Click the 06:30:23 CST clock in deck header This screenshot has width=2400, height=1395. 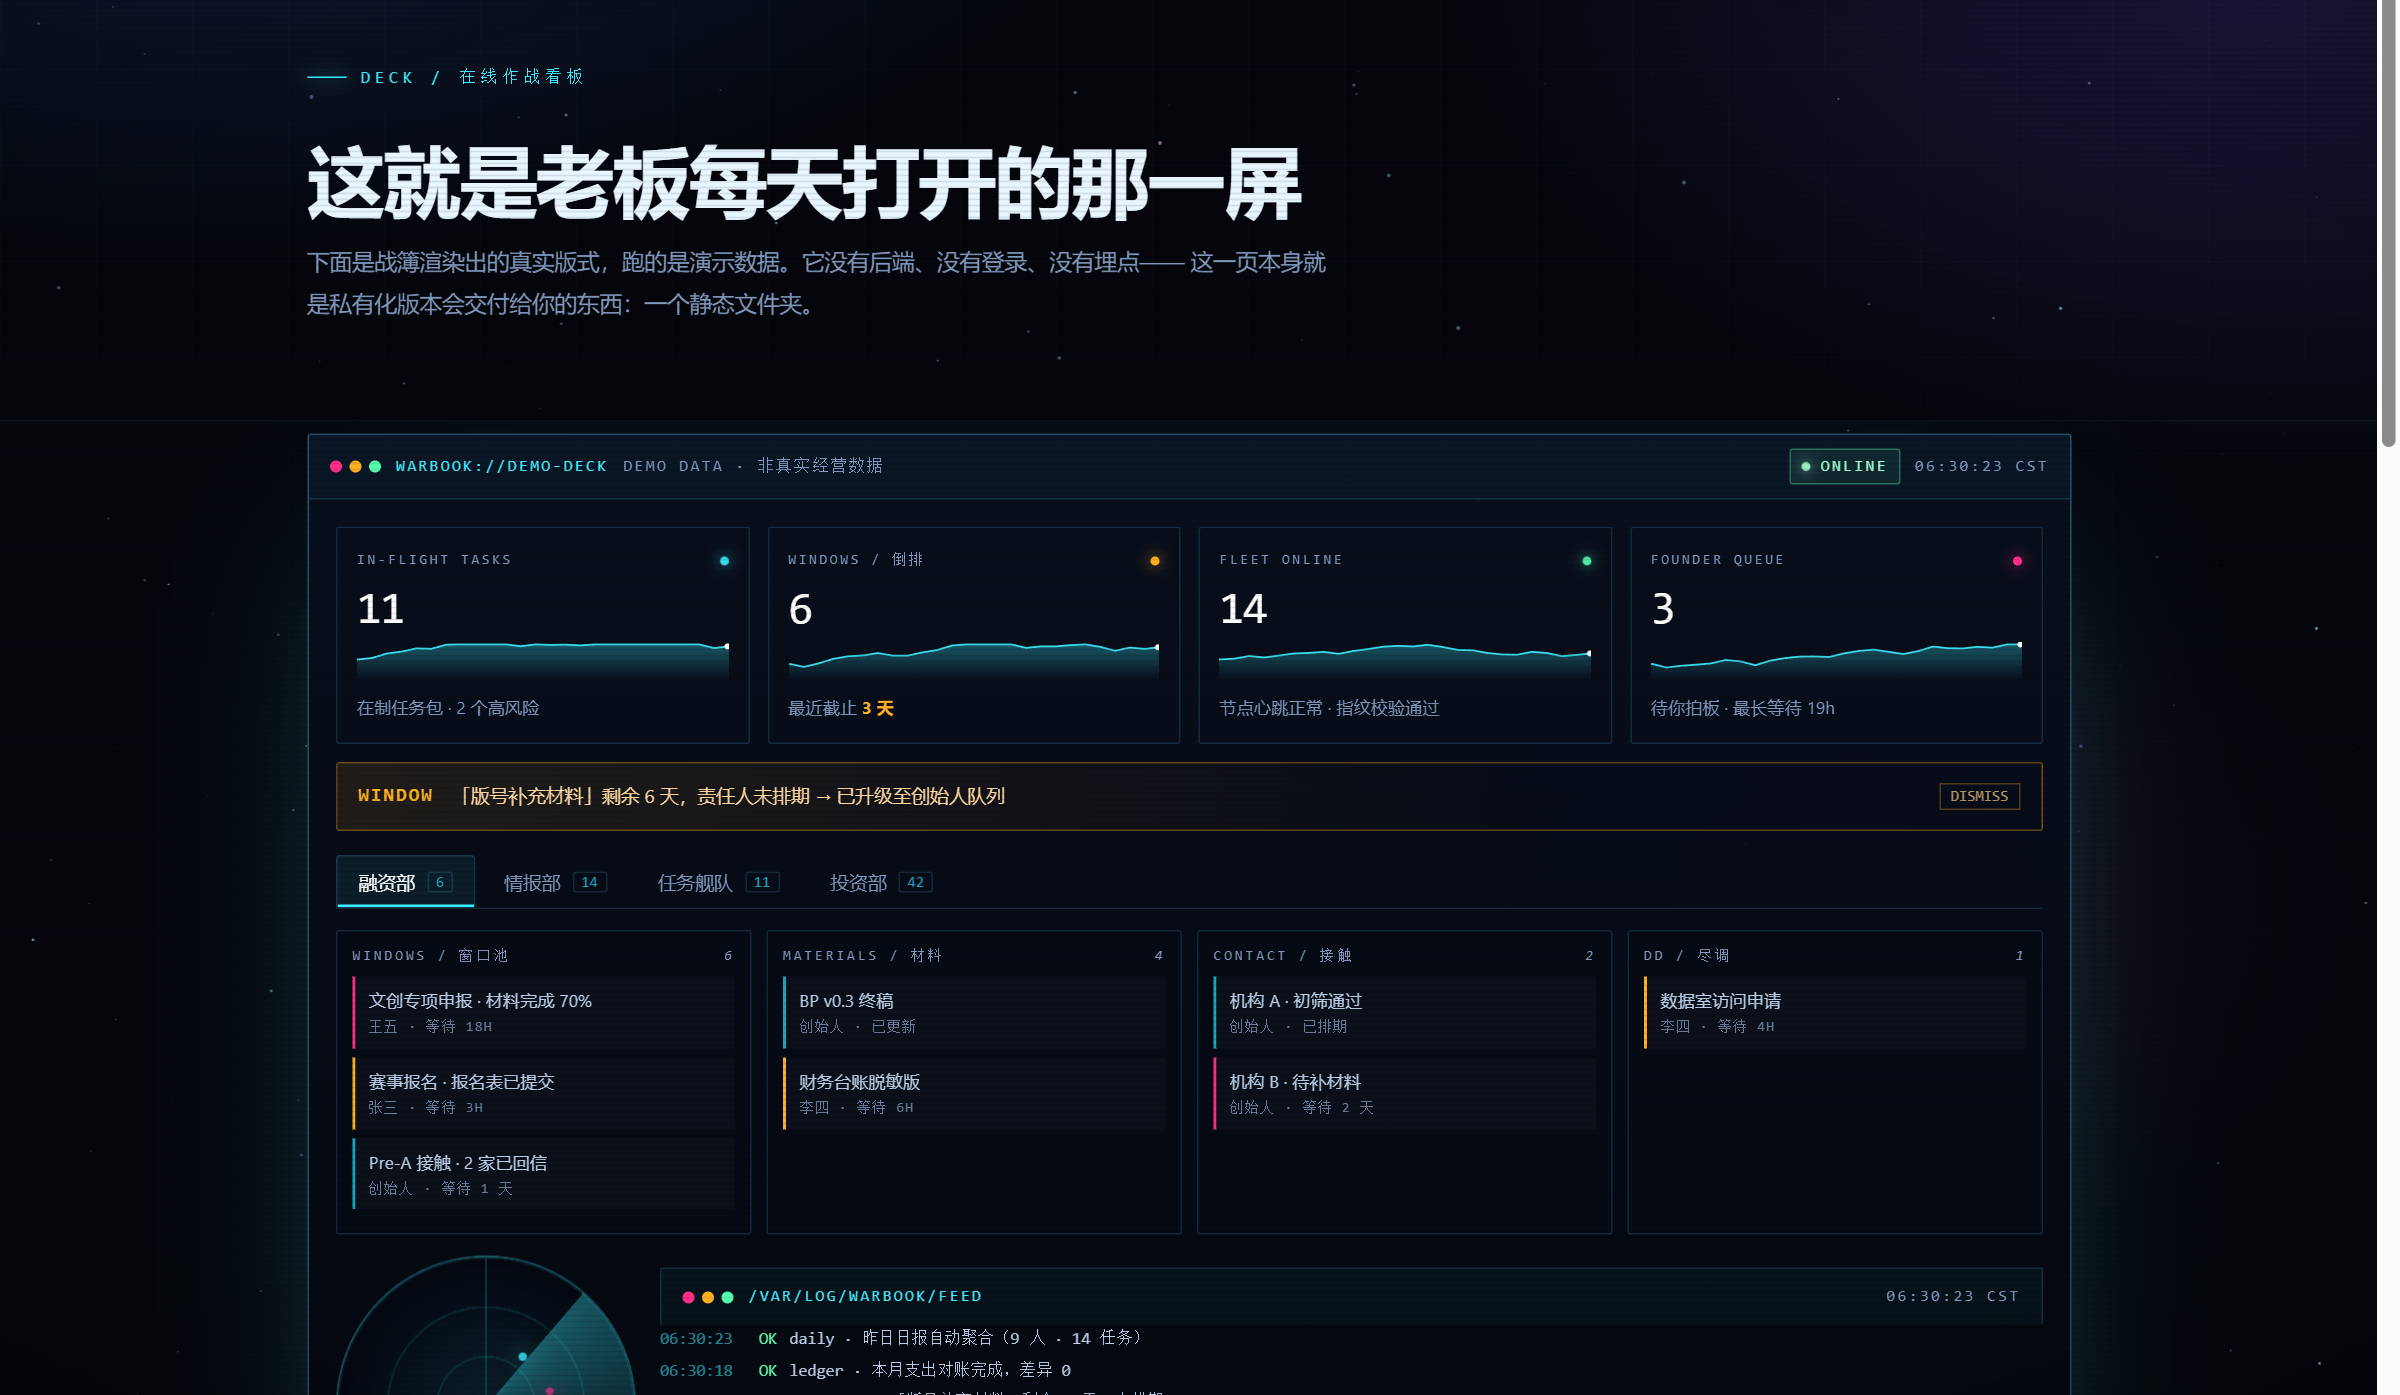1980,466
